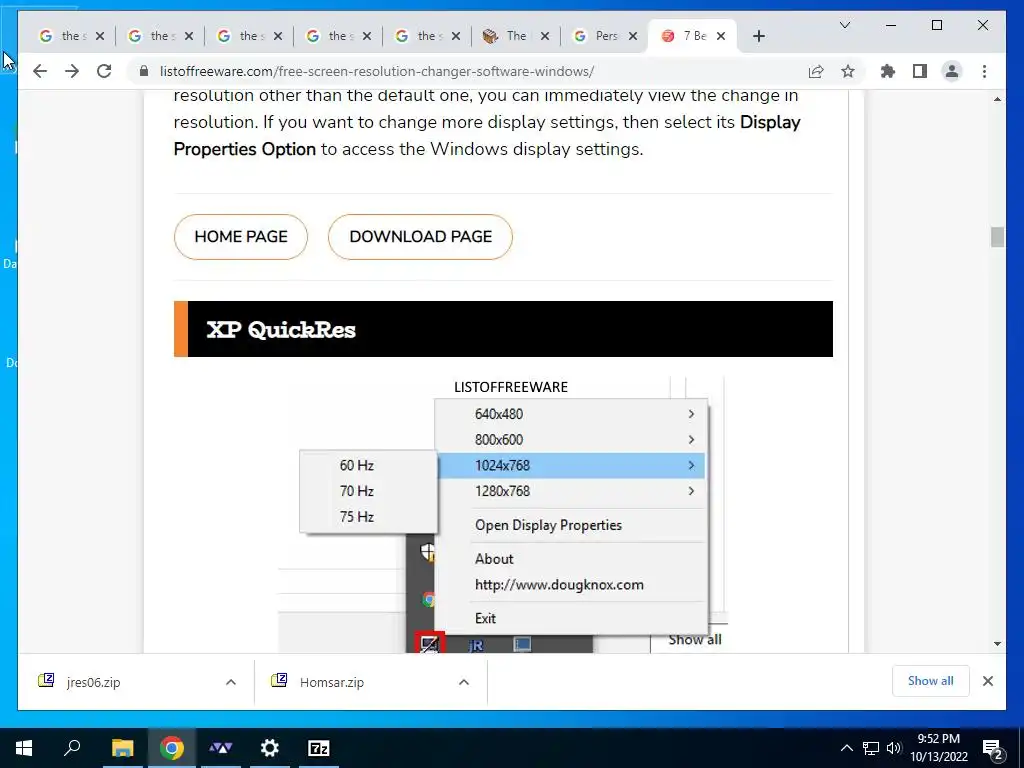Open a new browser tab
This screenshot has height=768, width=1024.
pyautogui.click(x=758, y=36)
